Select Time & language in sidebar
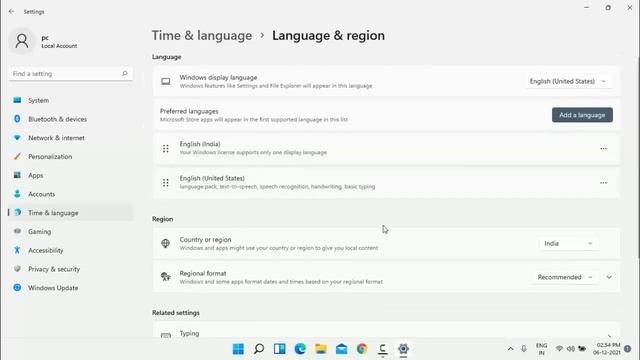 (x=70, y=213)
